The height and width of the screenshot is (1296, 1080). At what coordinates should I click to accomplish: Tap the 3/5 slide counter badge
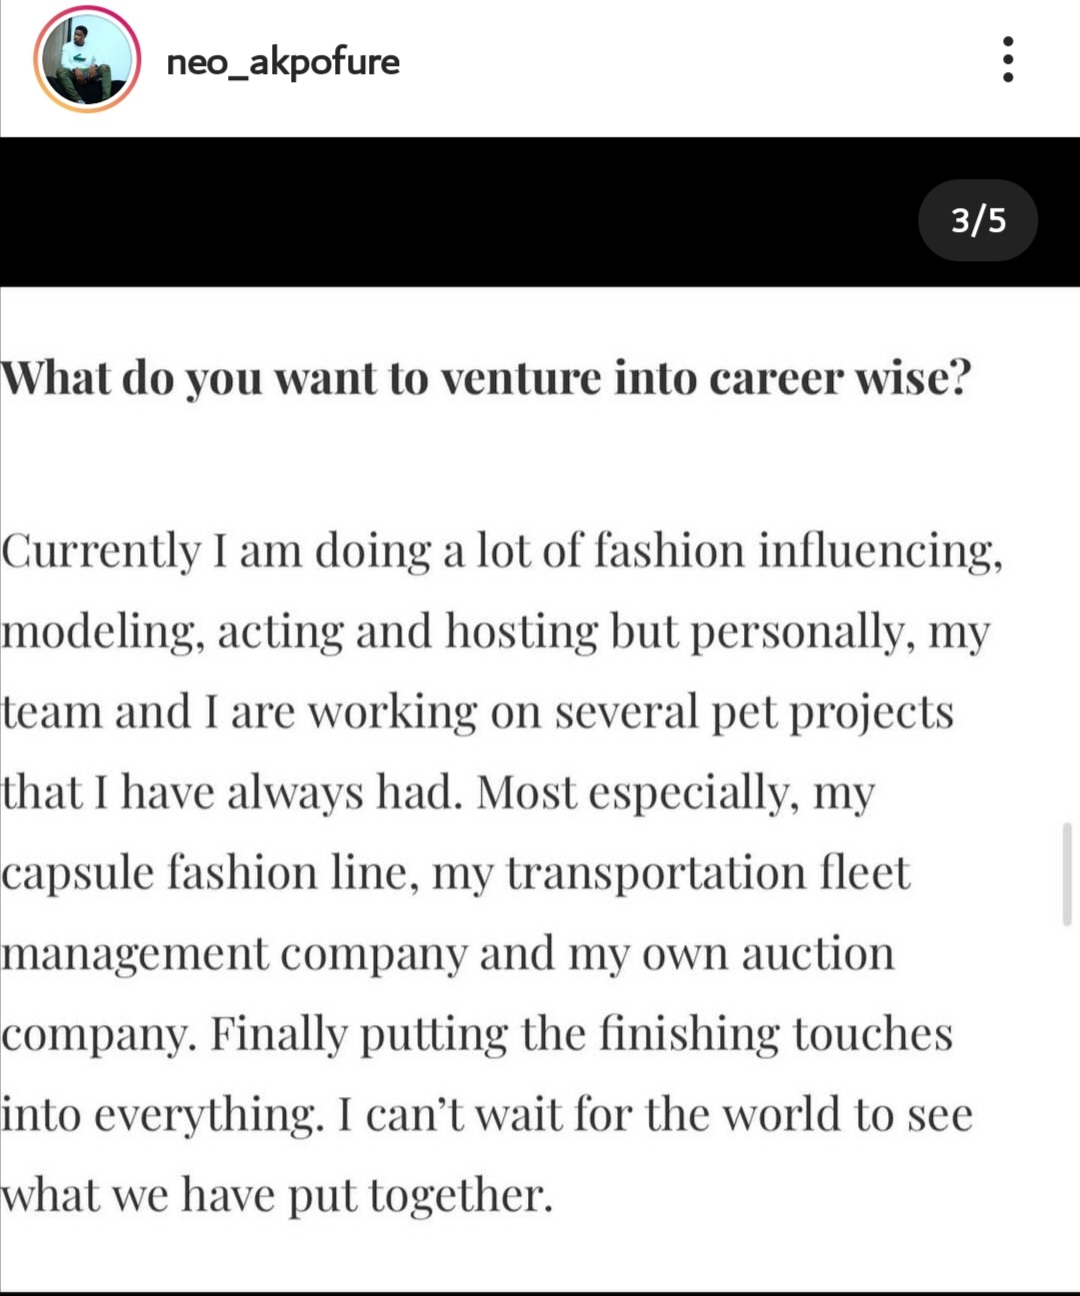click(x=978, y=220)
